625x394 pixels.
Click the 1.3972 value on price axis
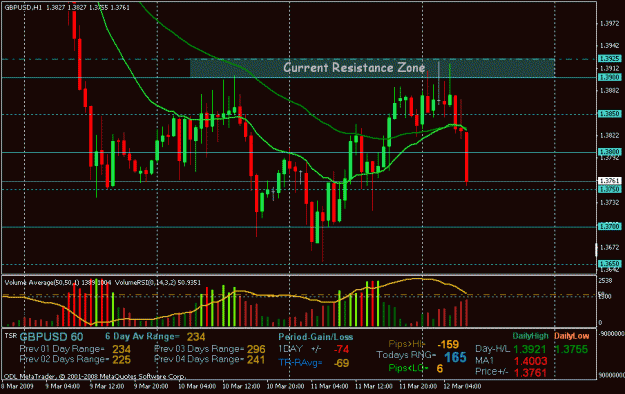[609, 24]
